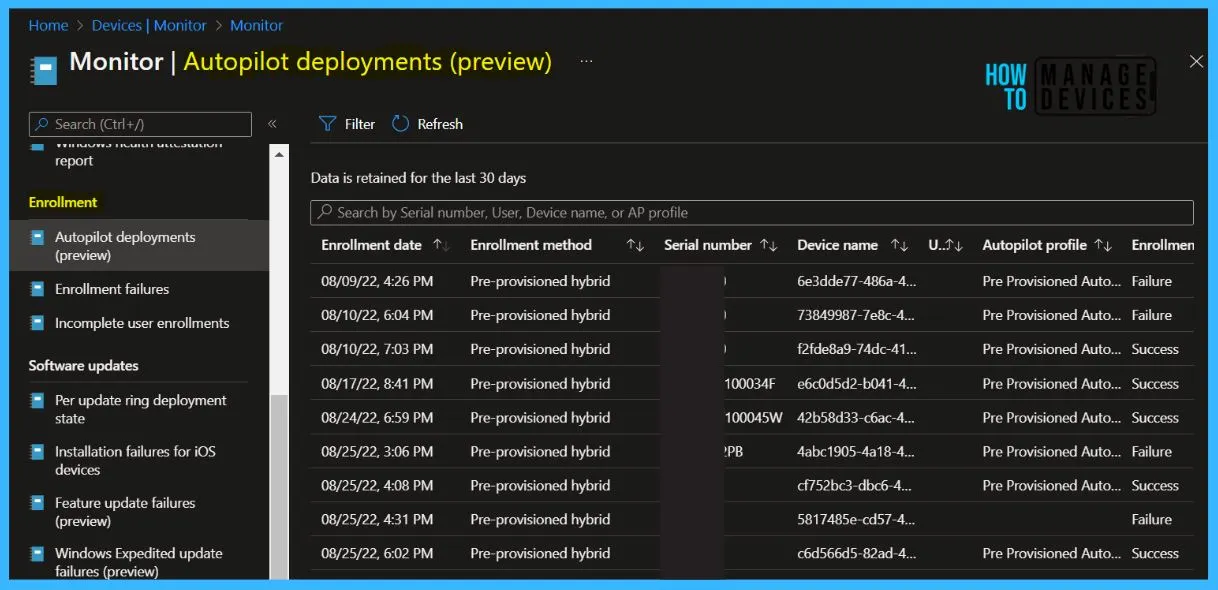
Task: Click device name c6d566d5-82ad-4...
Action: 855,553
